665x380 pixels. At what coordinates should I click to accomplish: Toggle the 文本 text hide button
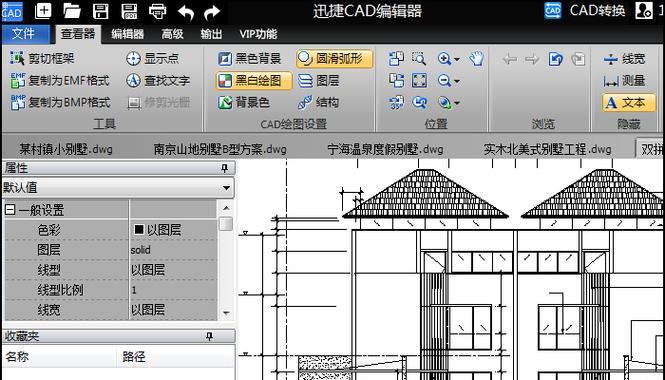[x=629, y=103]
